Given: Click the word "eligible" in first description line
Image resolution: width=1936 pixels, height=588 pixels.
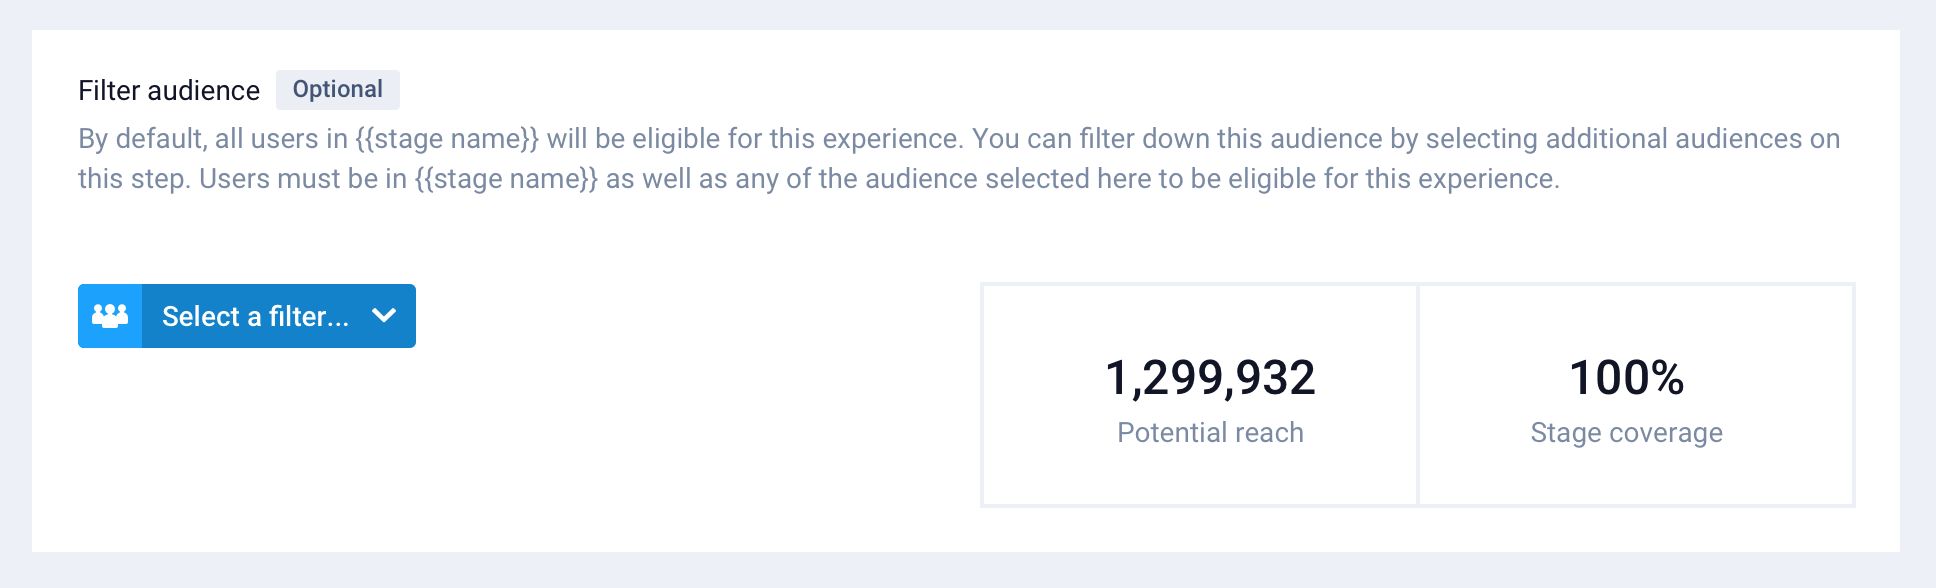Looking at the screenshot, I should click(675, 139).
